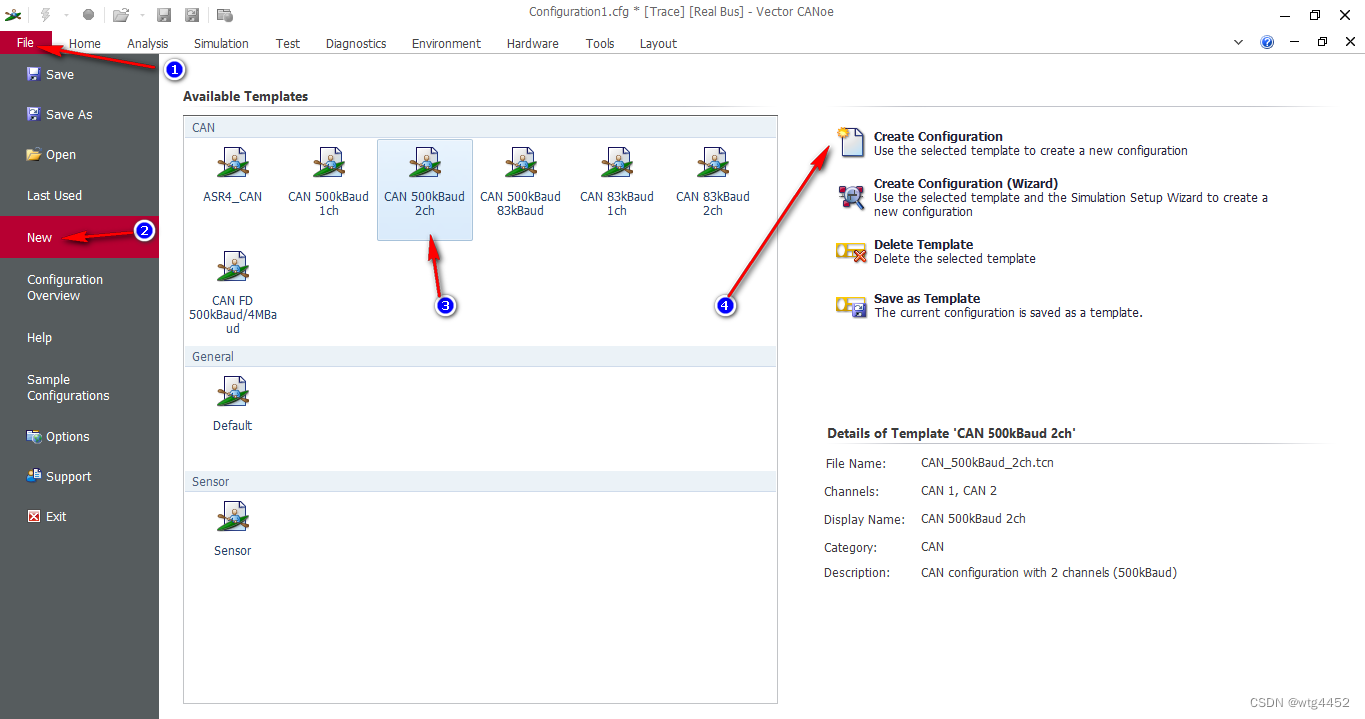Open the Simulation ribbon tab

coord(221,43)
